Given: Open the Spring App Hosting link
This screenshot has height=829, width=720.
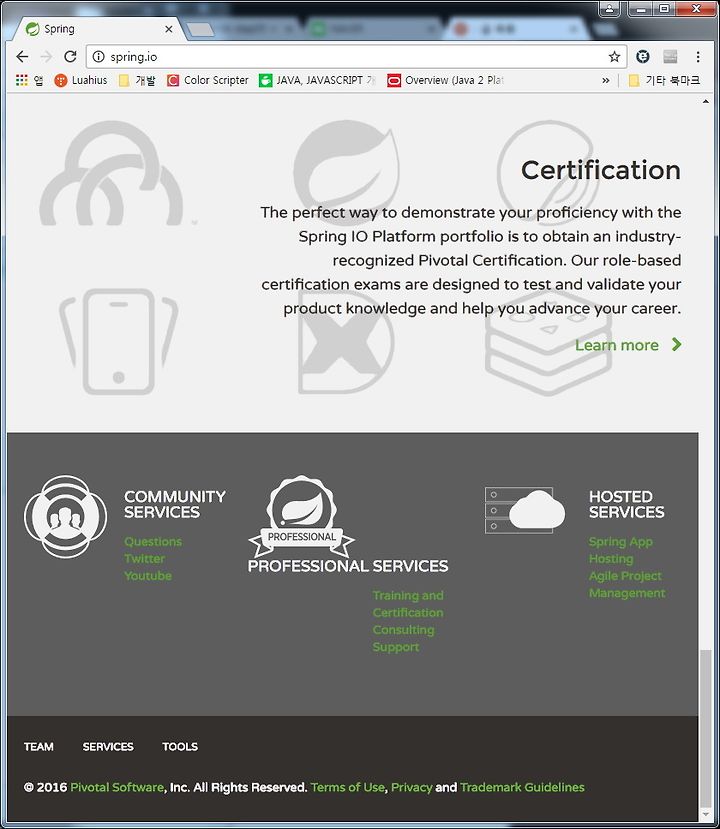Looking at the screenshot, I should (x=621, y=550).
